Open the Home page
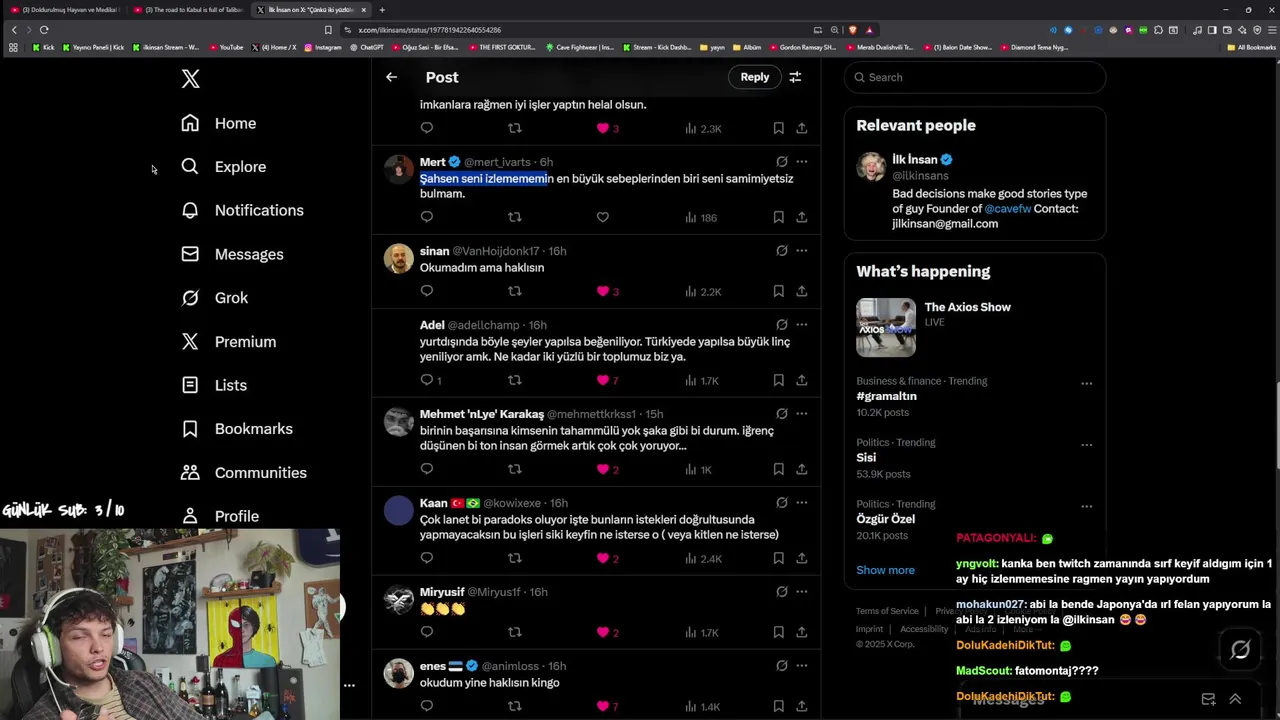The width and height of the screenshot is (1280, 720). pyautogui.click(x=218, y=123)
